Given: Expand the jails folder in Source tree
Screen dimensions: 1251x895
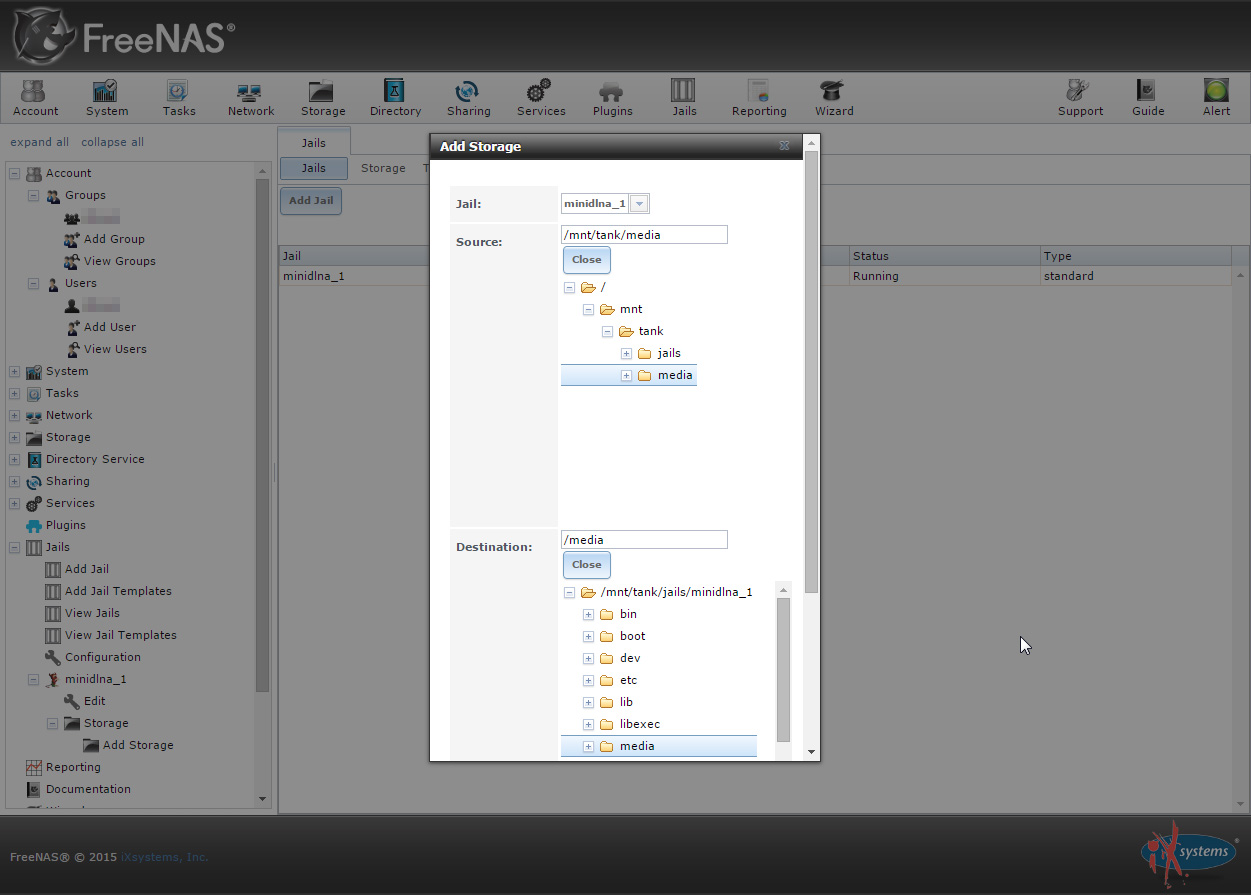Looking at the screenshot, I should pyautogui.click(x=626, y=353).
